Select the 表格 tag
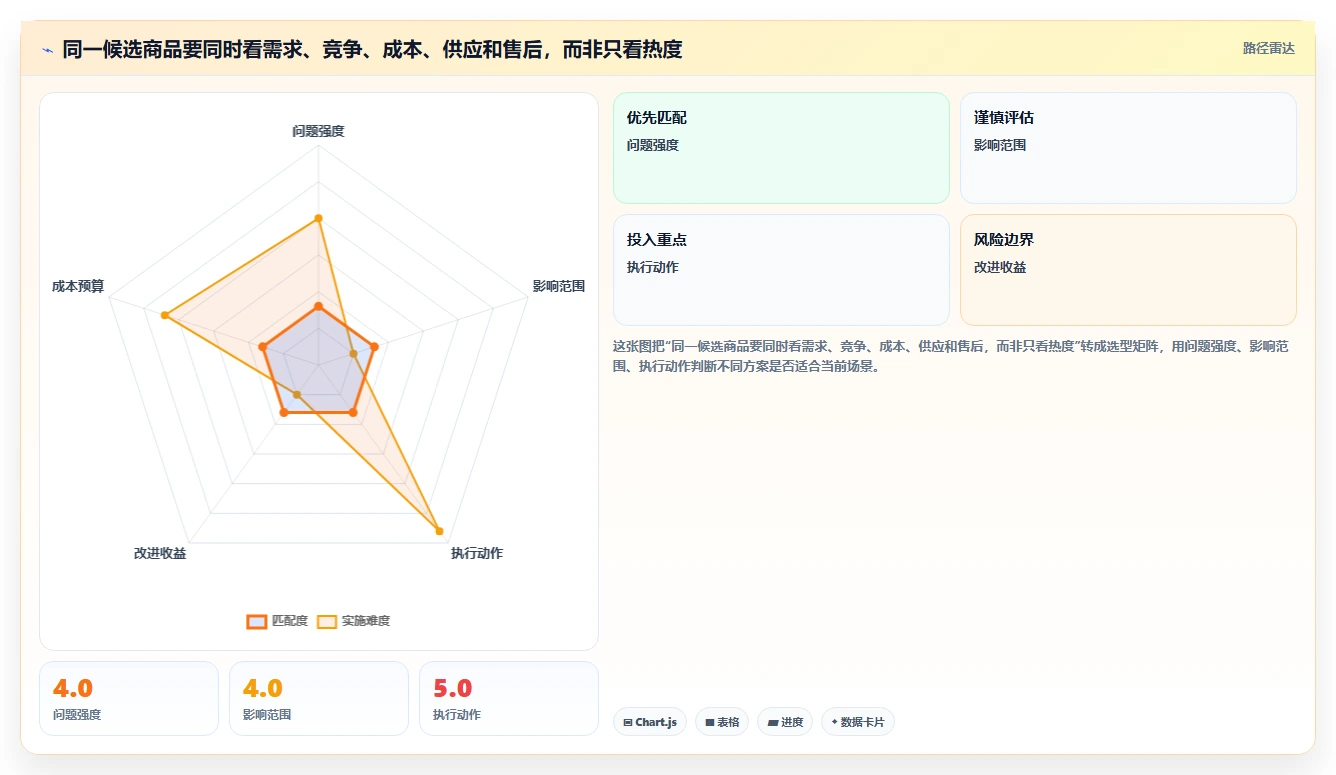This screenshot has height=775, width=1336. tap(722, 722)
